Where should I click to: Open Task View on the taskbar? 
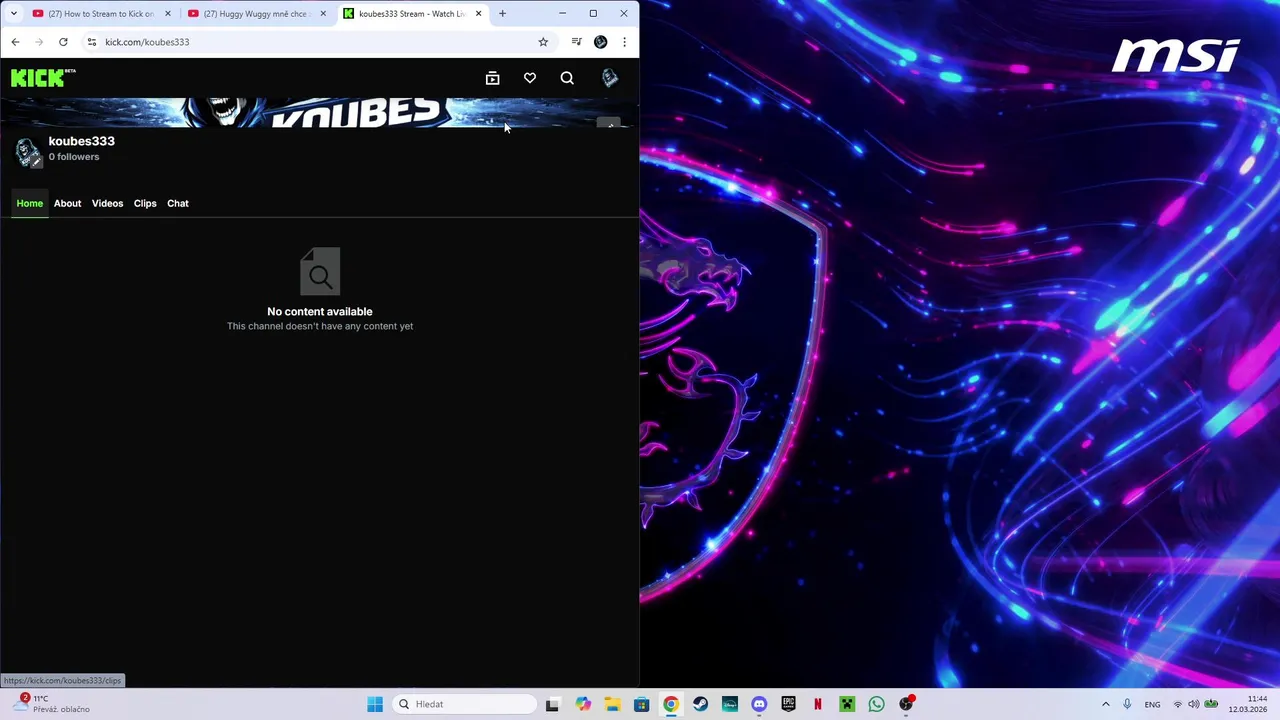click(552, 704)
